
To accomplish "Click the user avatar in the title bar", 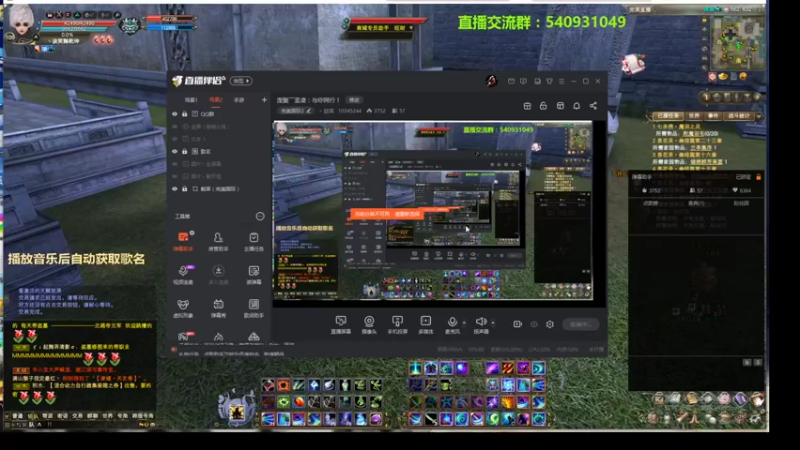I will pyautogui.click(x=491, y=81).
